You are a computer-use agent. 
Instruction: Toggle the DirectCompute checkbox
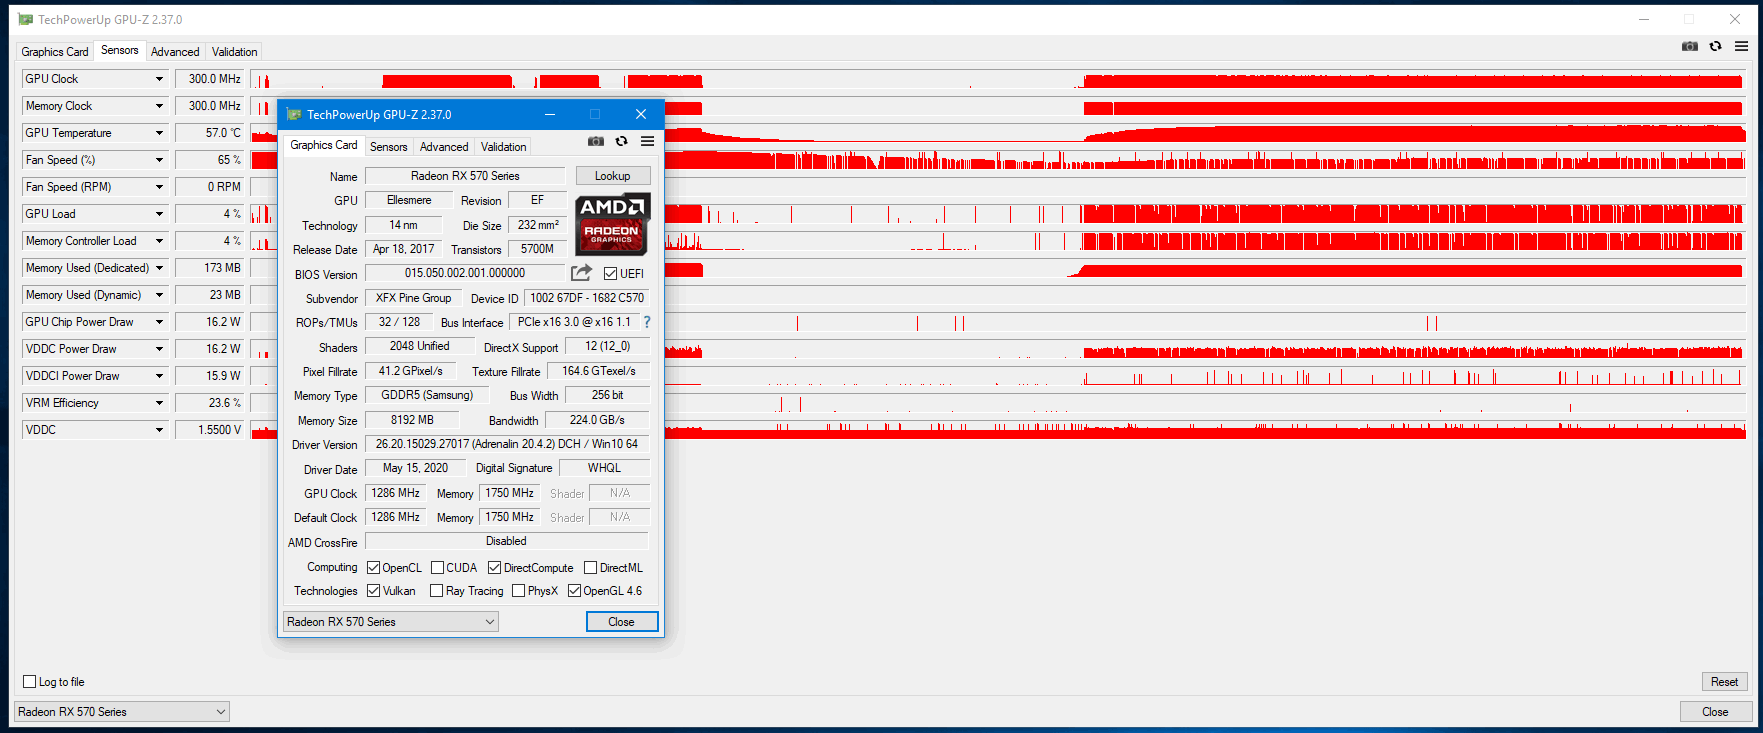click(x=494, y=568)
